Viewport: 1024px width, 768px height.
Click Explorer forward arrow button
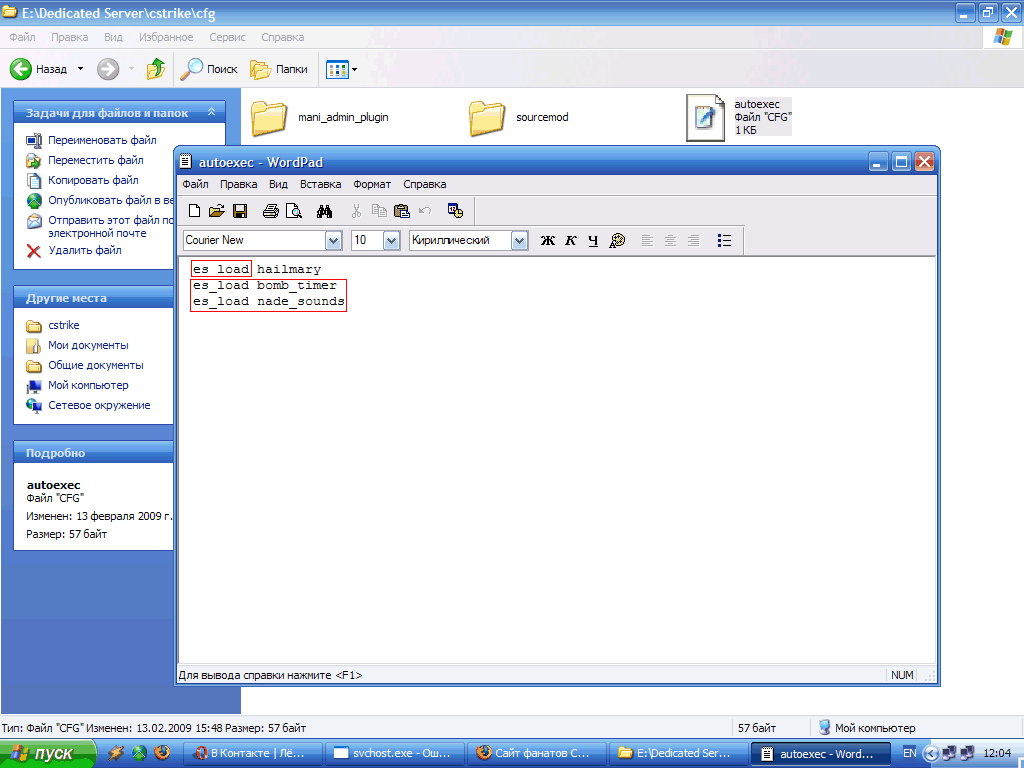point(108,69)
